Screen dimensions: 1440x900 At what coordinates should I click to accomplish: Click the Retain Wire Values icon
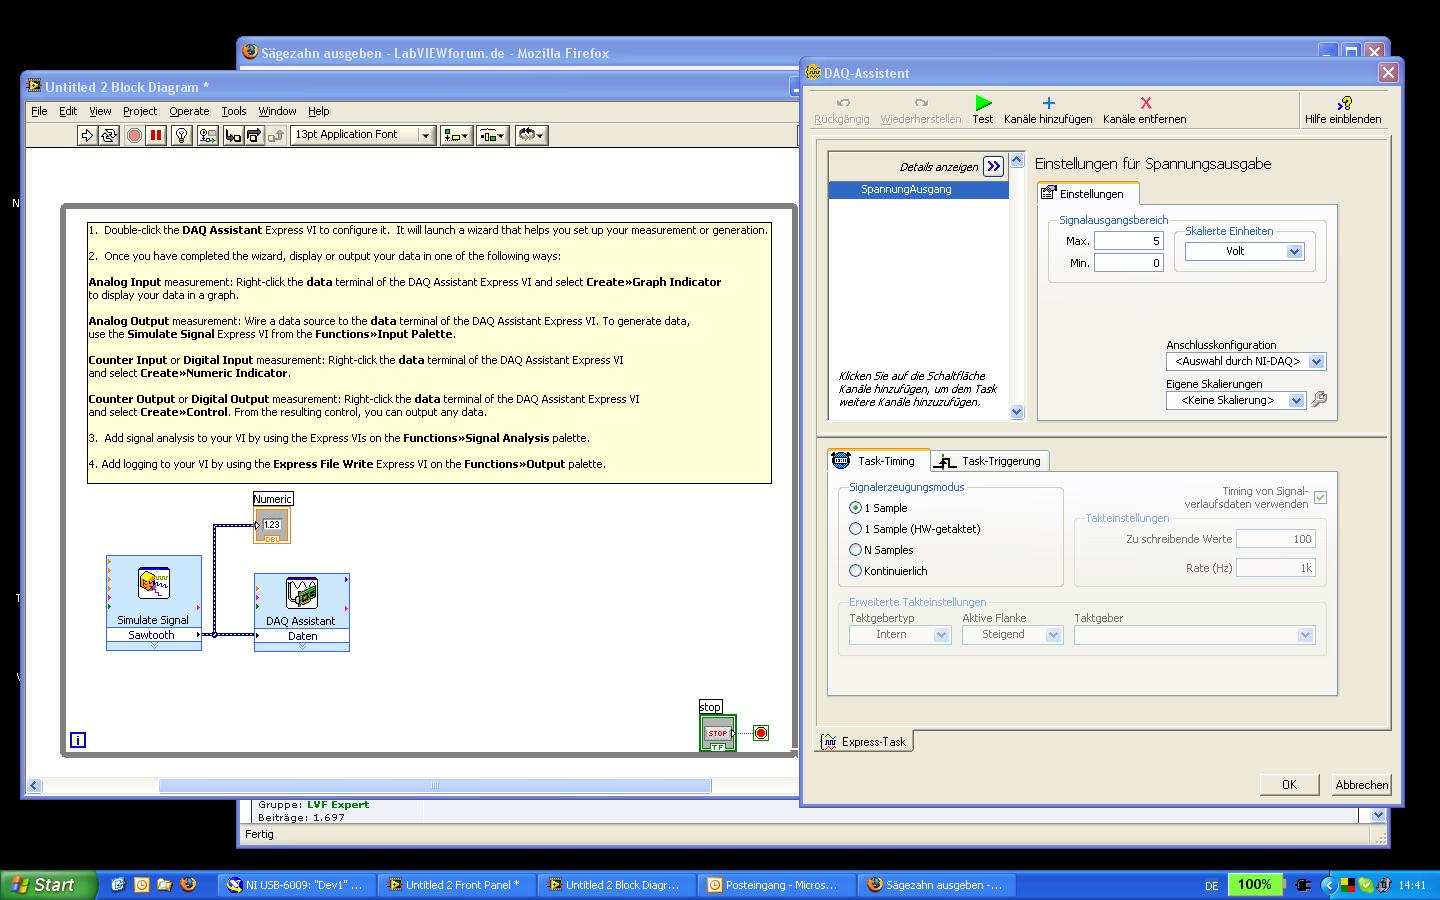207,135
